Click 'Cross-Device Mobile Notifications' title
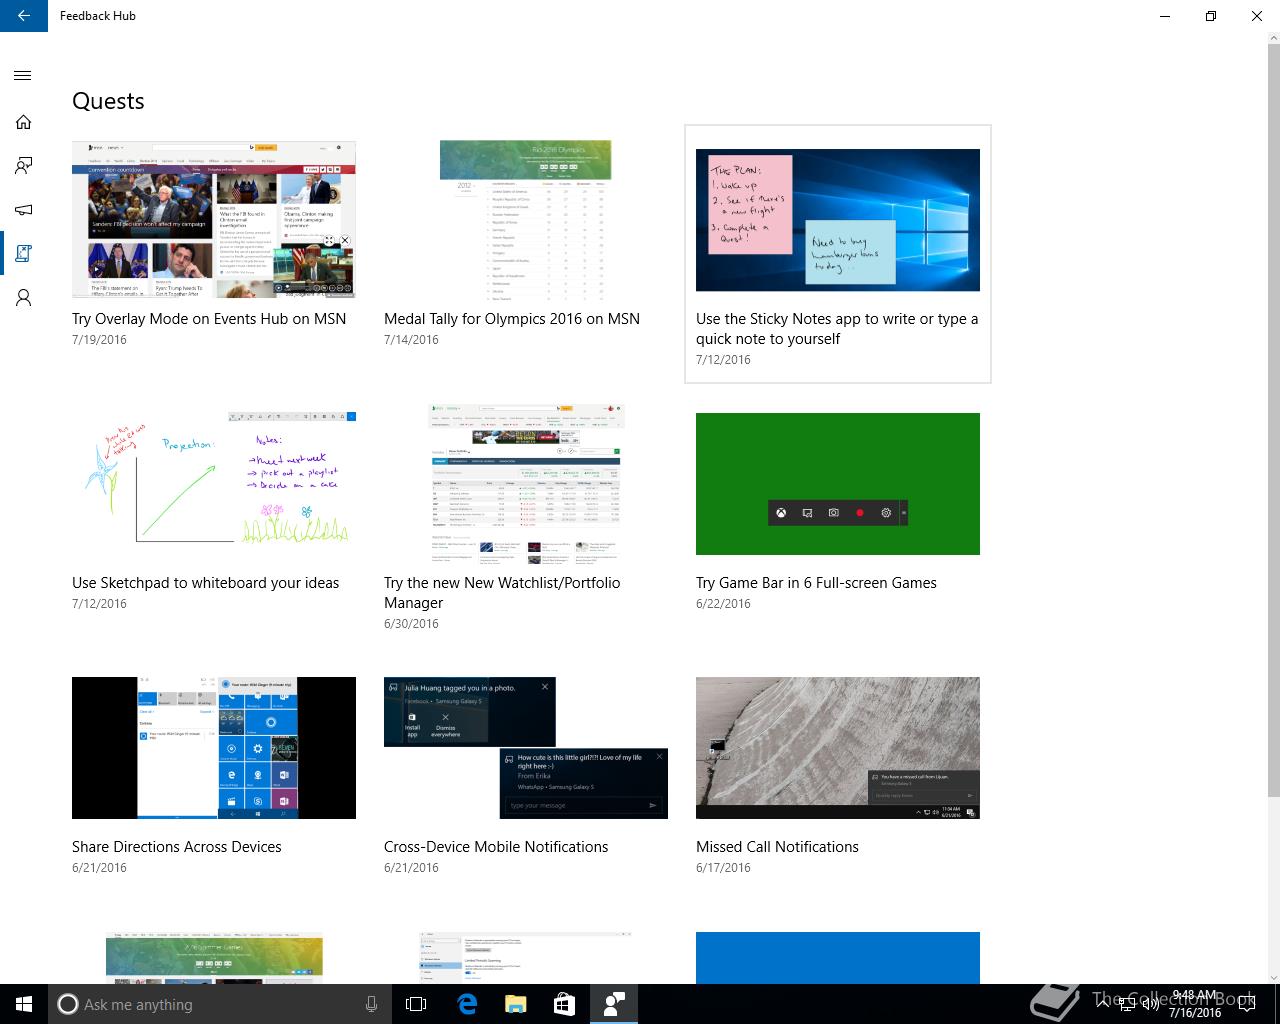This screenshot has width=1280, height=1024. (x=496, y=847)
